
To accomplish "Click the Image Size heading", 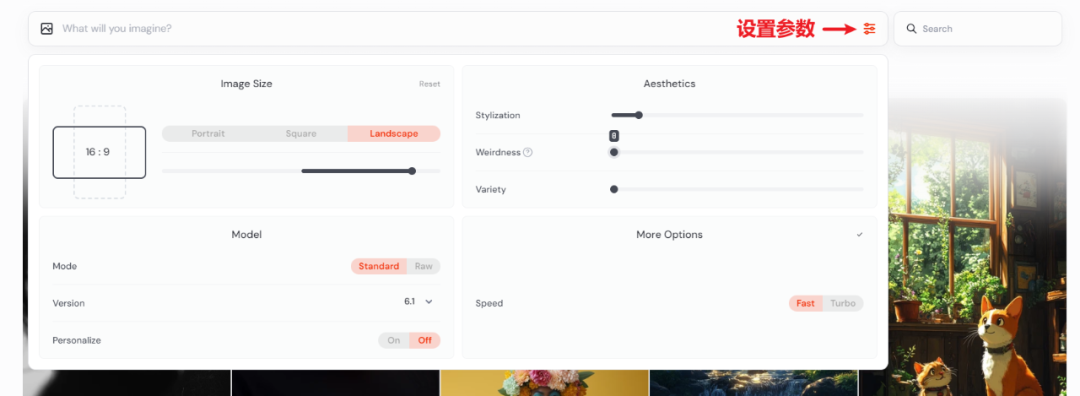I will [246, 83].
